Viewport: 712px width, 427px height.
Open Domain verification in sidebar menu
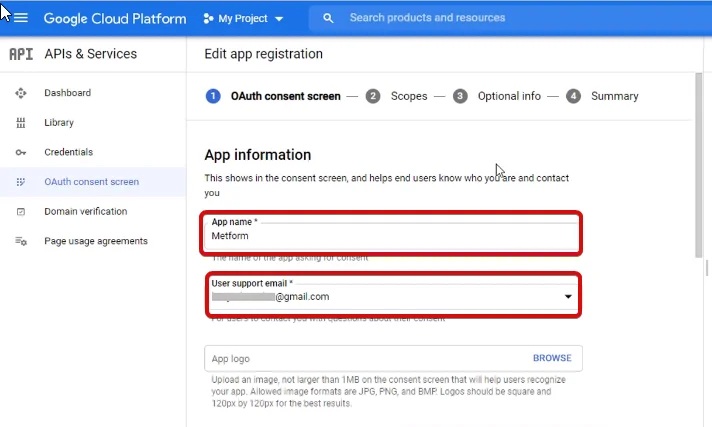tap(85, 212)
